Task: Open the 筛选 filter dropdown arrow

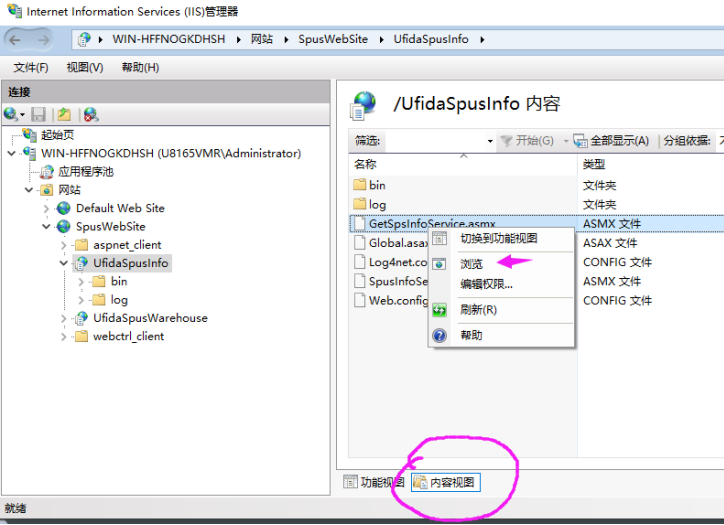Action: point(490,141)
